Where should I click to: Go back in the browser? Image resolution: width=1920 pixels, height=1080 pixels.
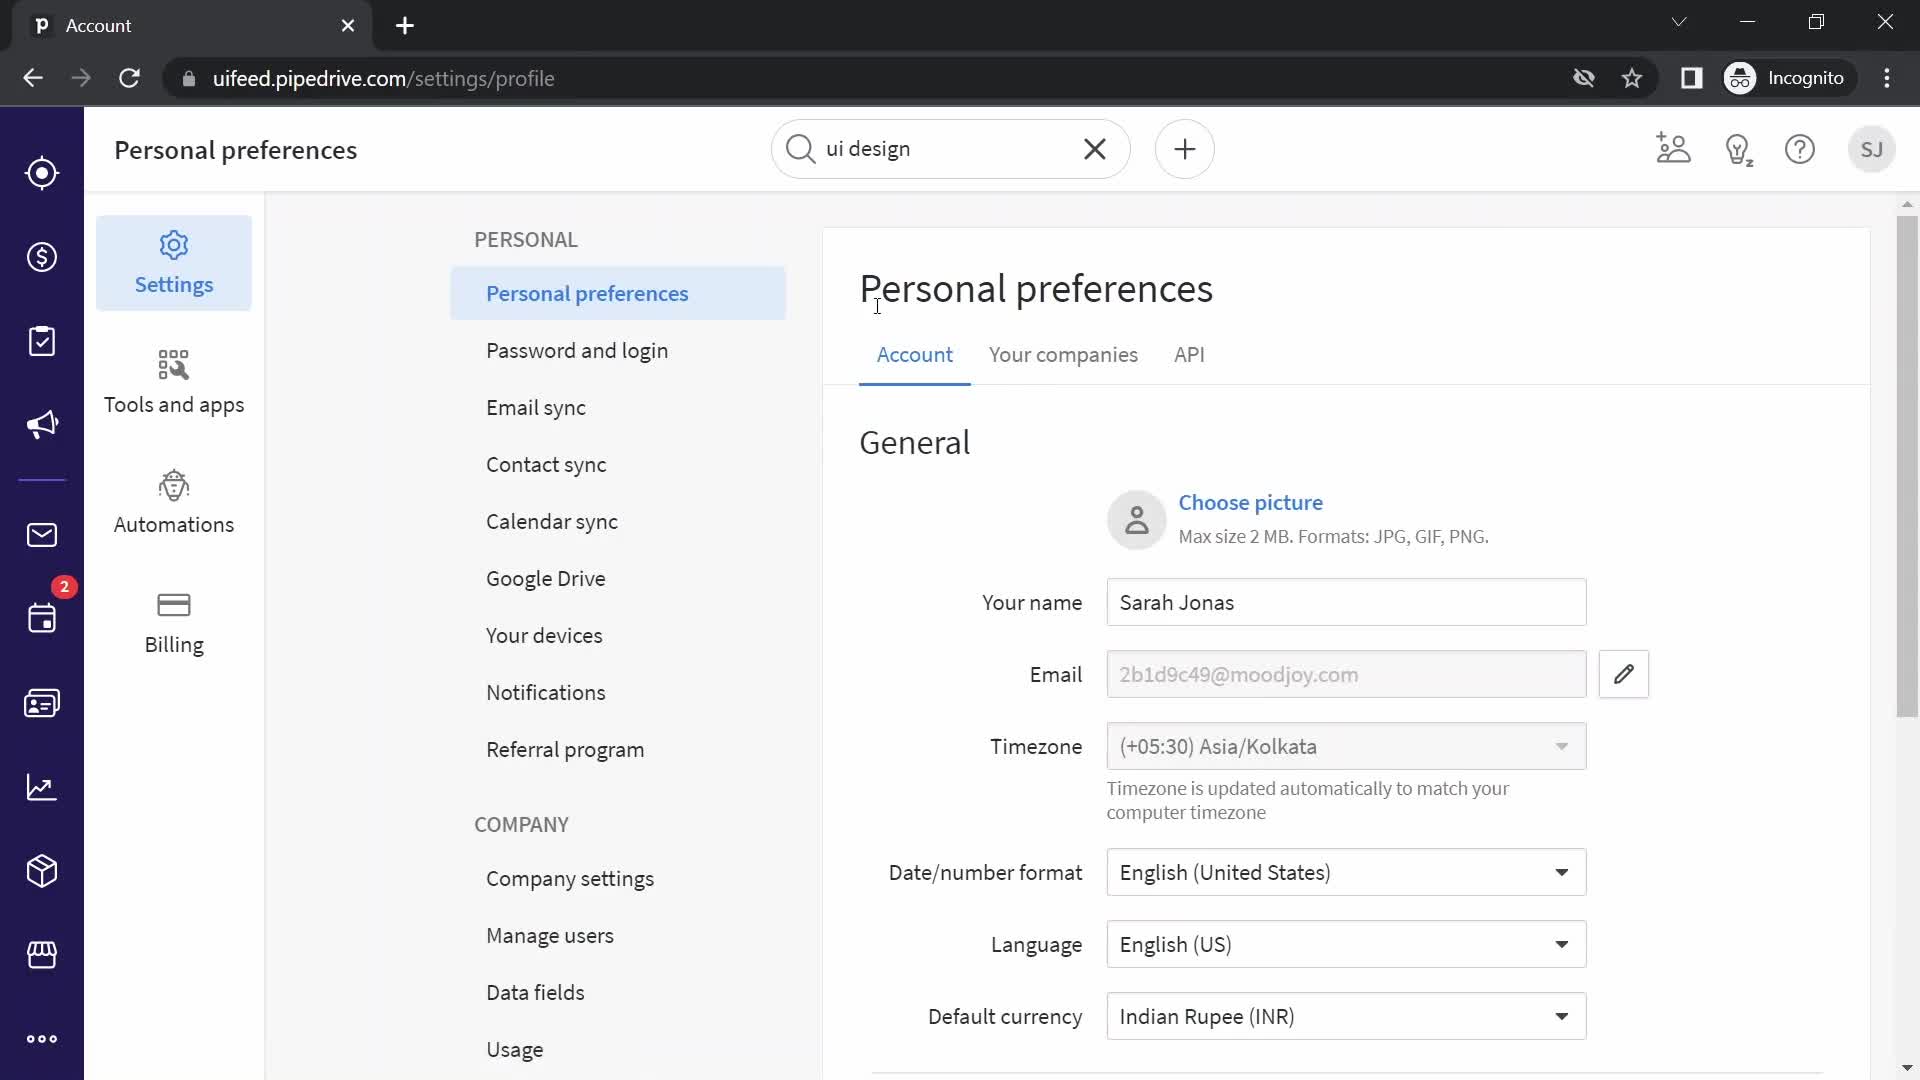(33, 78)
